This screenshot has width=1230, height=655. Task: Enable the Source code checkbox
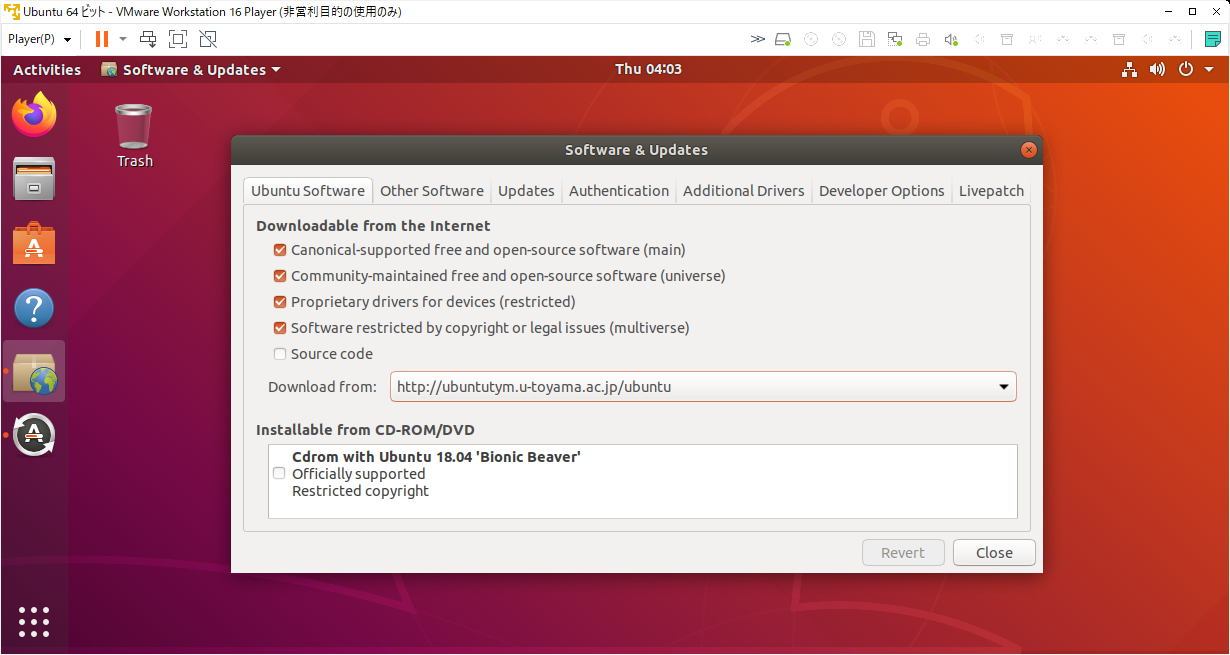pyautogui.click(x=280, y=354)
